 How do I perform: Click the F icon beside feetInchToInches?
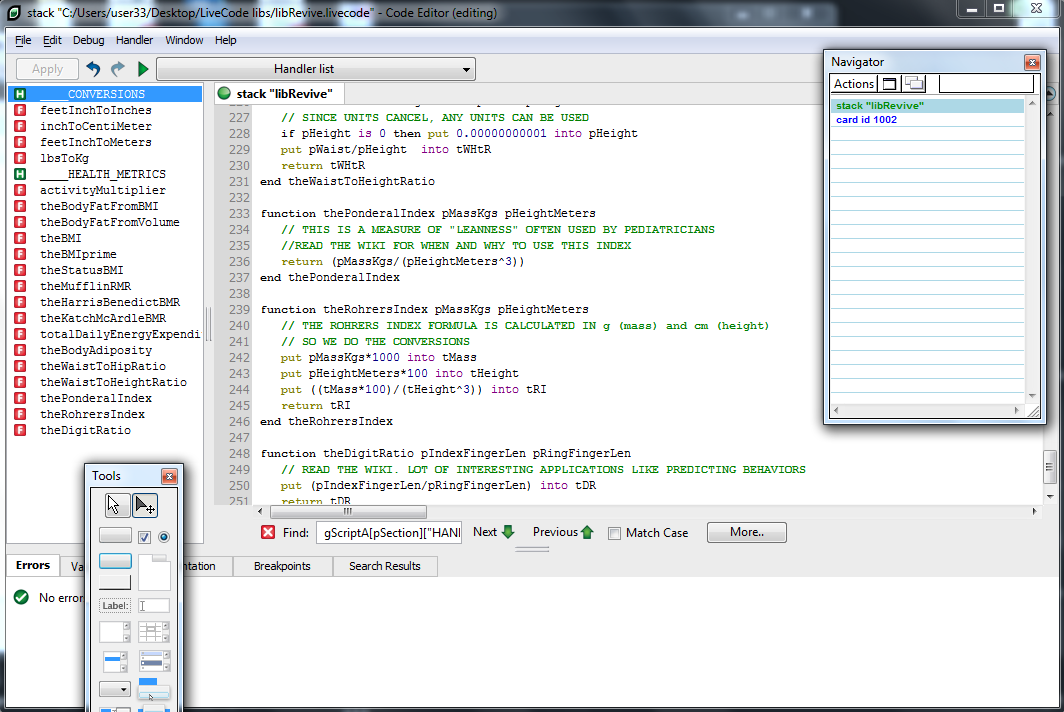coord(20,110)
